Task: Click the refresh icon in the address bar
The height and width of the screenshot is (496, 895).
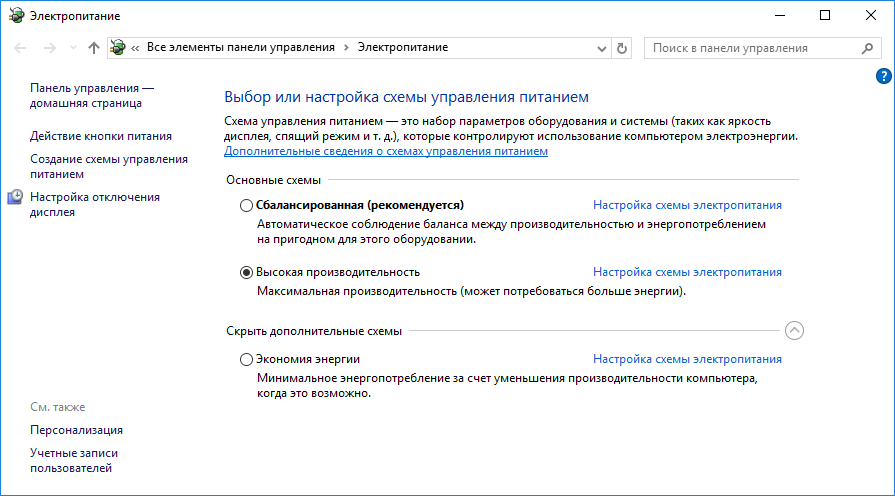Action: [x=623, y=48]
